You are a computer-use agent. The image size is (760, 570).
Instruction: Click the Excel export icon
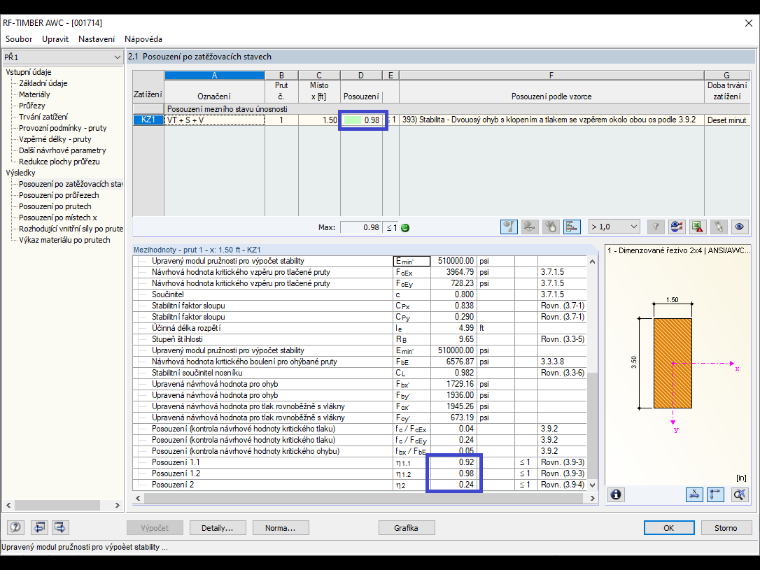coord(697,227)
